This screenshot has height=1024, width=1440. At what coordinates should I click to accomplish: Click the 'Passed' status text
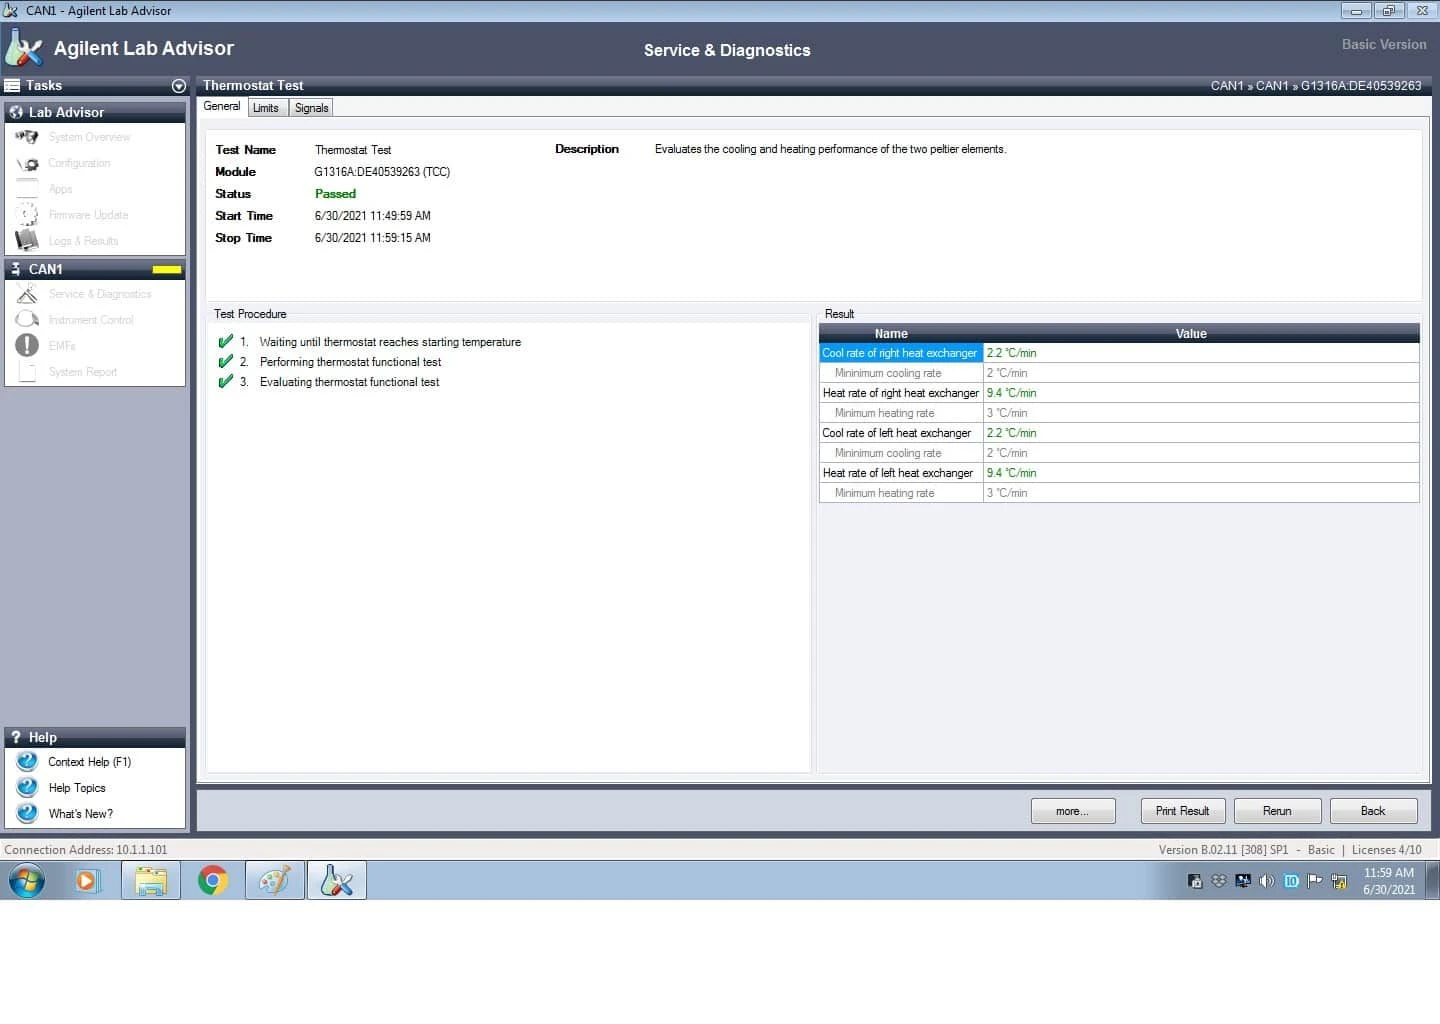pyautogui.click(x=335, y=194)
